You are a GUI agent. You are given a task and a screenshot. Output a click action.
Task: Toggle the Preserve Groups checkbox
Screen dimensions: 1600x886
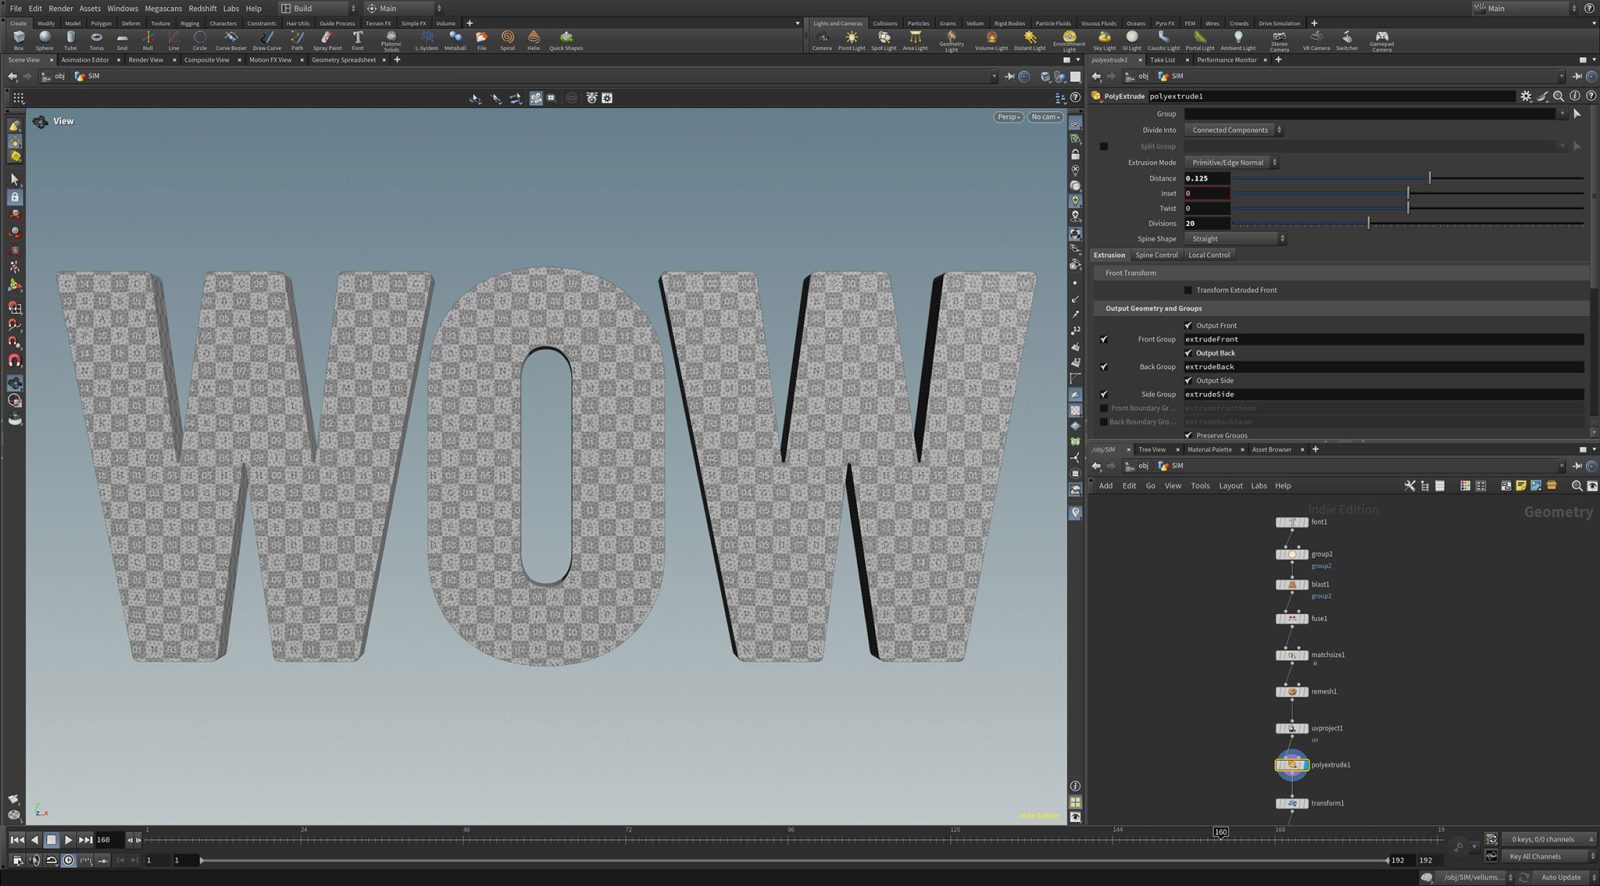click(1188, 435)
